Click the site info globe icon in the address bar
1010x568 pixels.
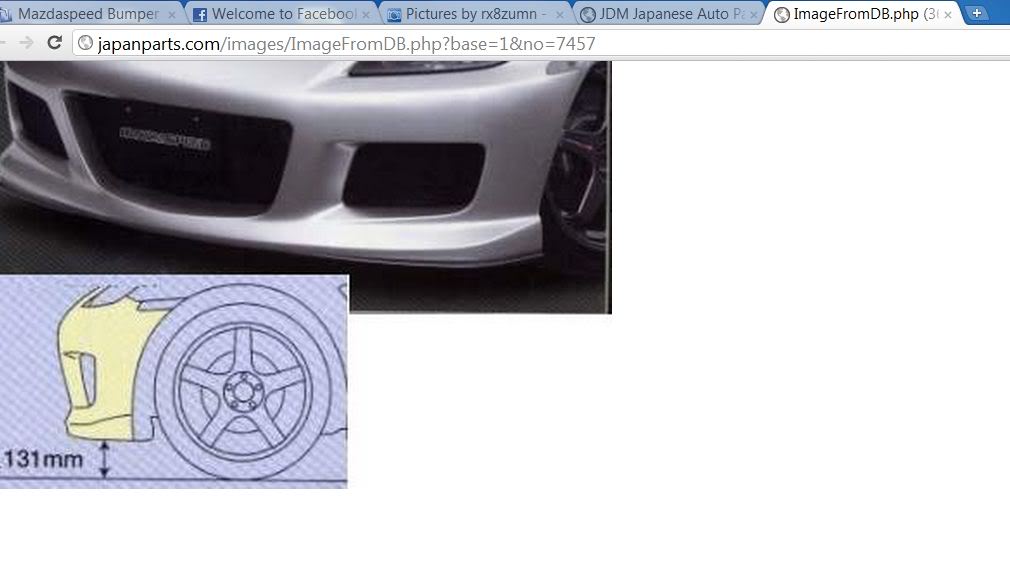[86, 43]
